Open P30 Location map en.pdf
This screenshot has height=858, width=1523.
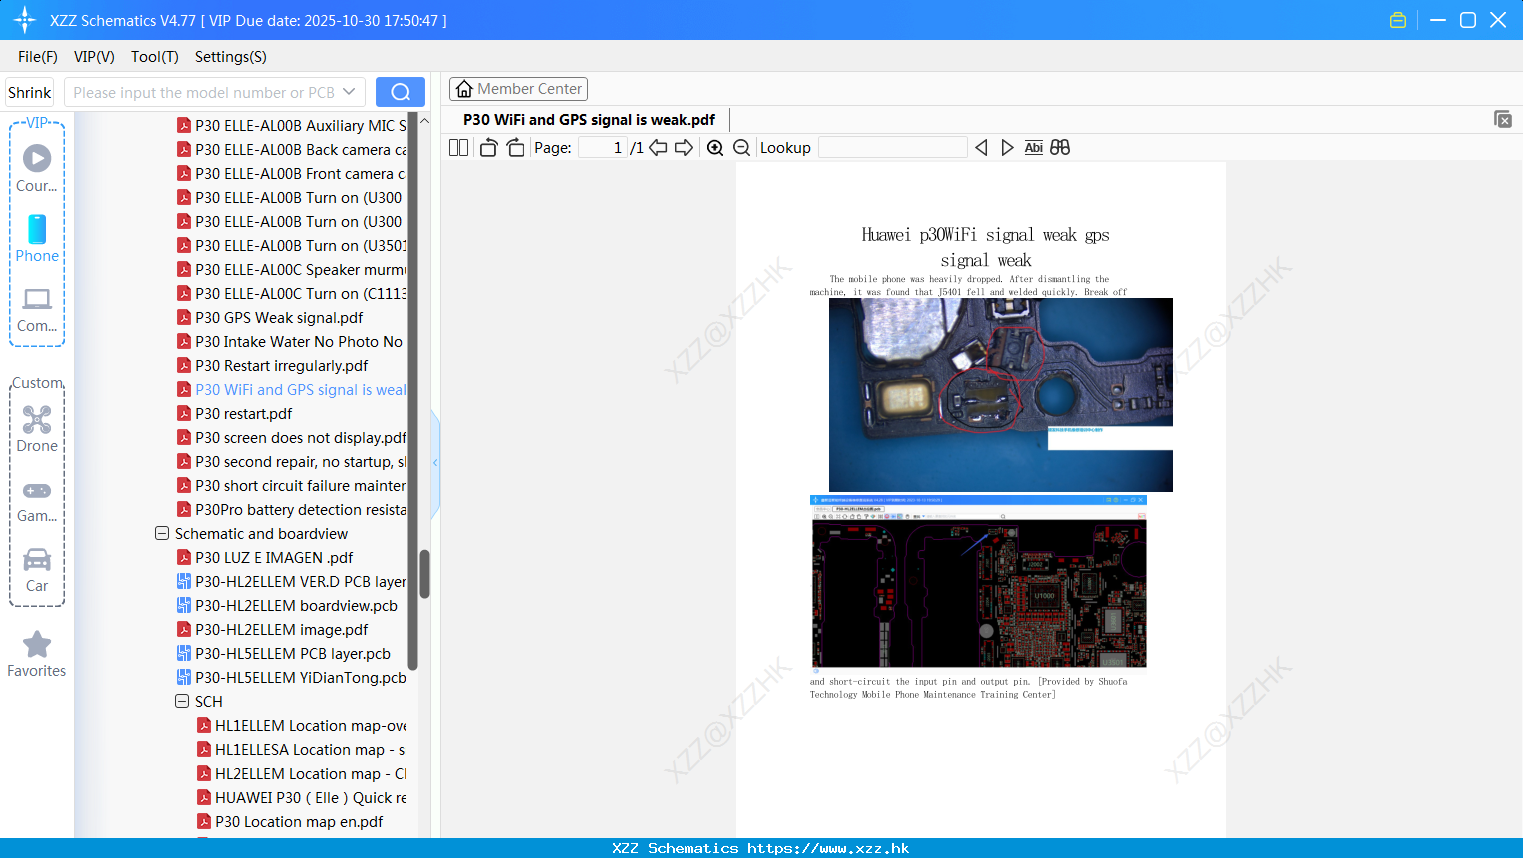[x=290, y=822]
